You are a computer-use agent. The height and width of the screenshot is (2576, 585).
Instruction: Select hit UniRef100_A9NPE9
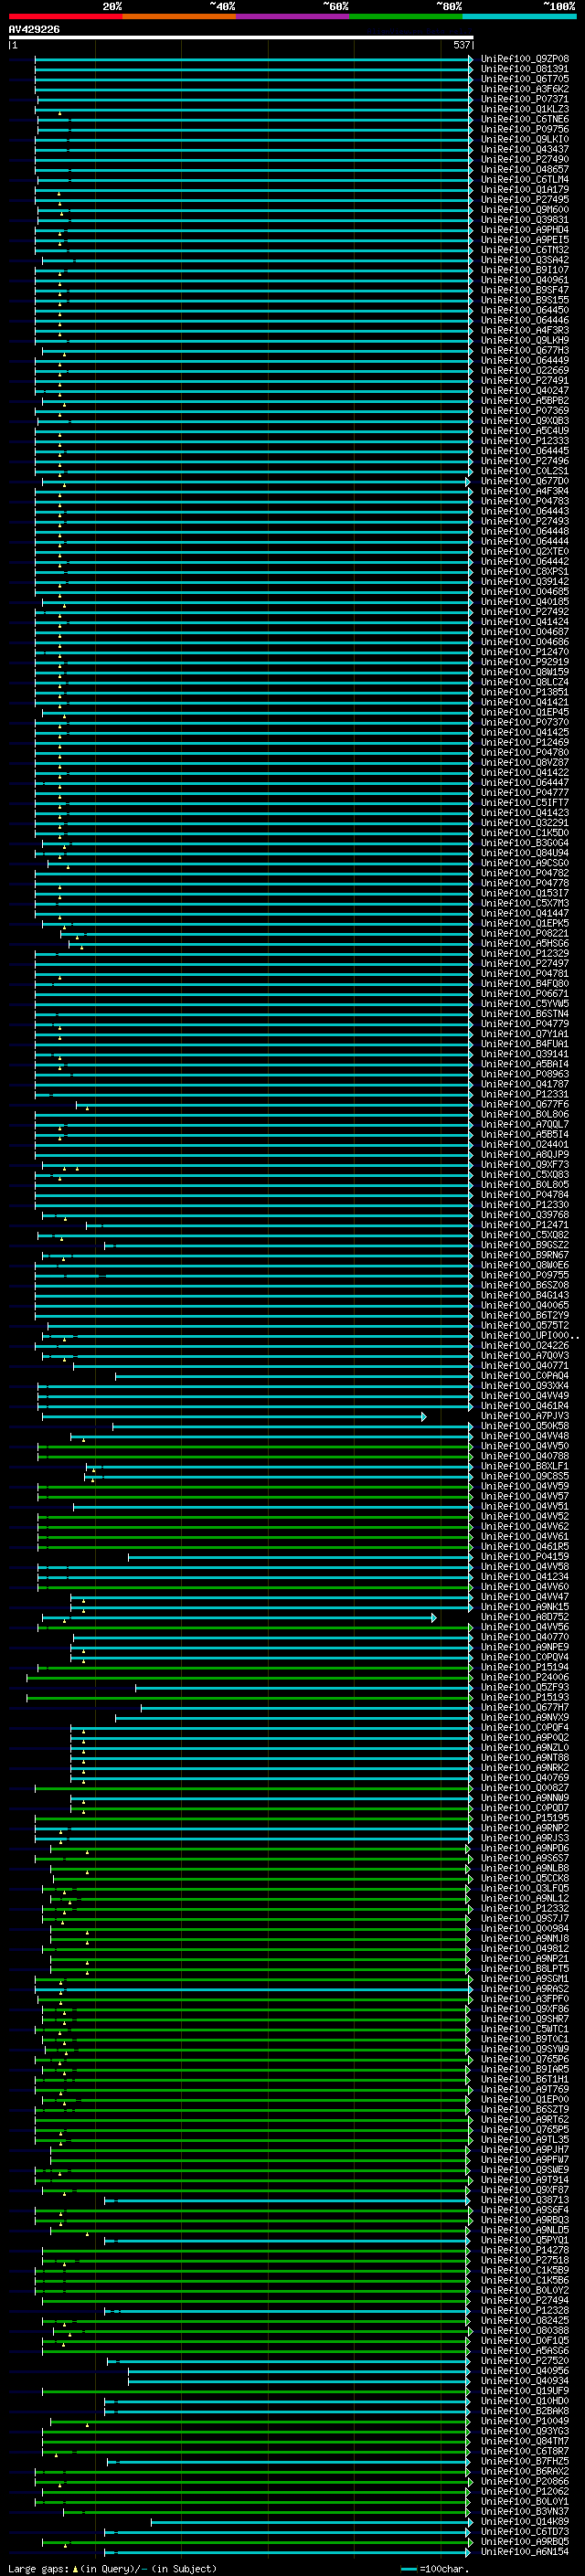(x=525, y=1647)
